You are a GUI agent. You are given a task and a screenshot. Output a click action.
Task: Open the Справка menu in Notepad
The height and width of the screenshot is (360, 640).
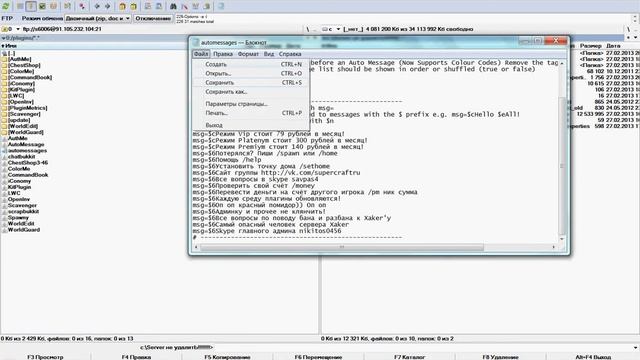(290, 54)
